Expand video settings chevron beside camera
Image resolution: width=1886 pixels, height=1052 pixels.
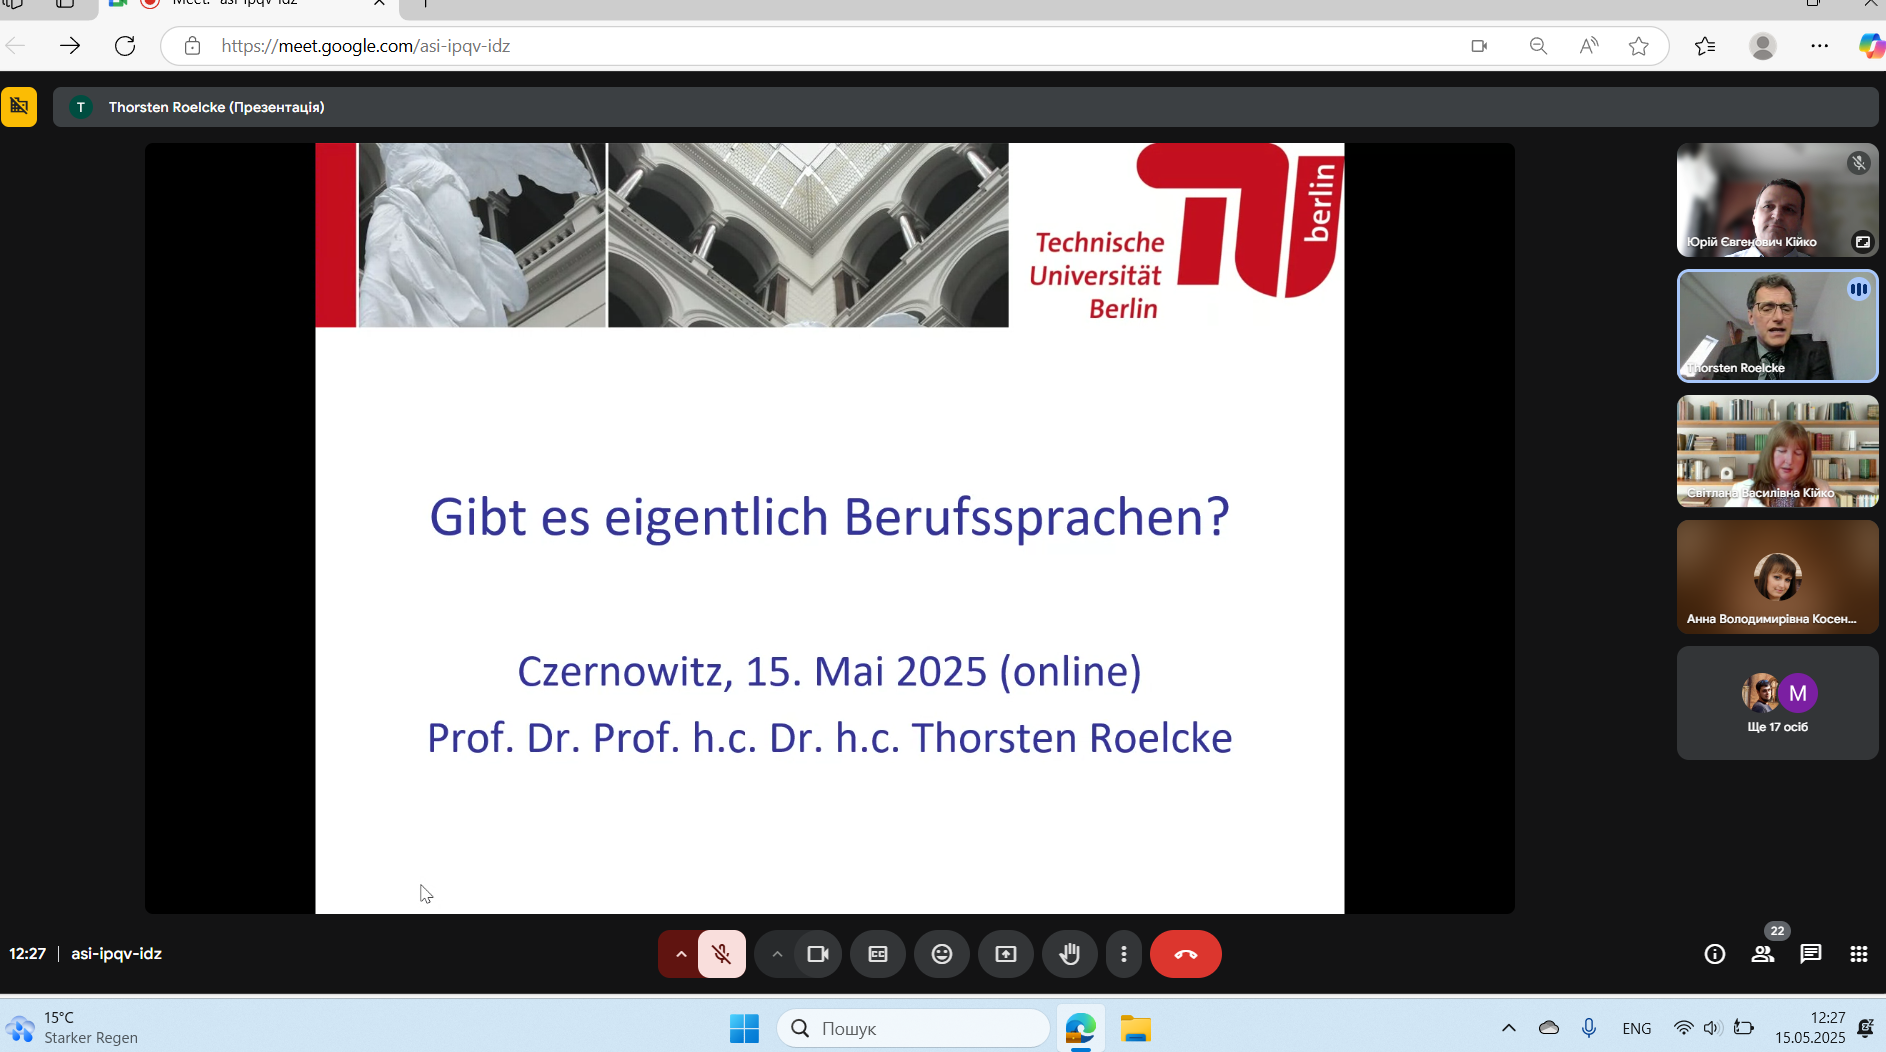point(777,954)
